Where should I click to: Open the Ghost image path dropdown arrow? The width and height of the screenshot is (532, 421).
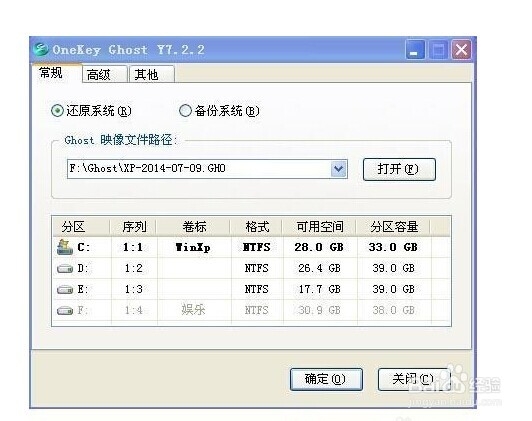tap(338, 169)
